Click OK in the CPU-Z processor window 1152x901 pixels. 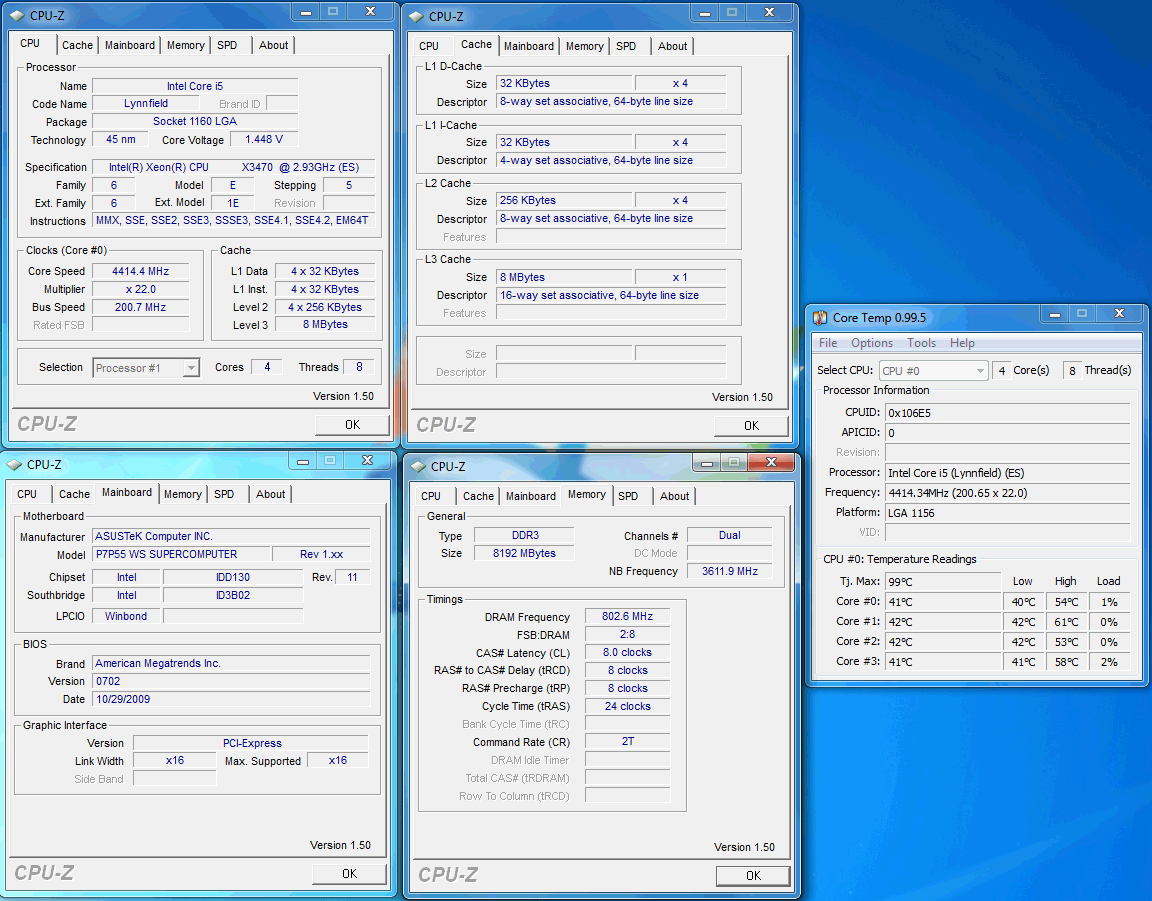click(x=352, y=425)
